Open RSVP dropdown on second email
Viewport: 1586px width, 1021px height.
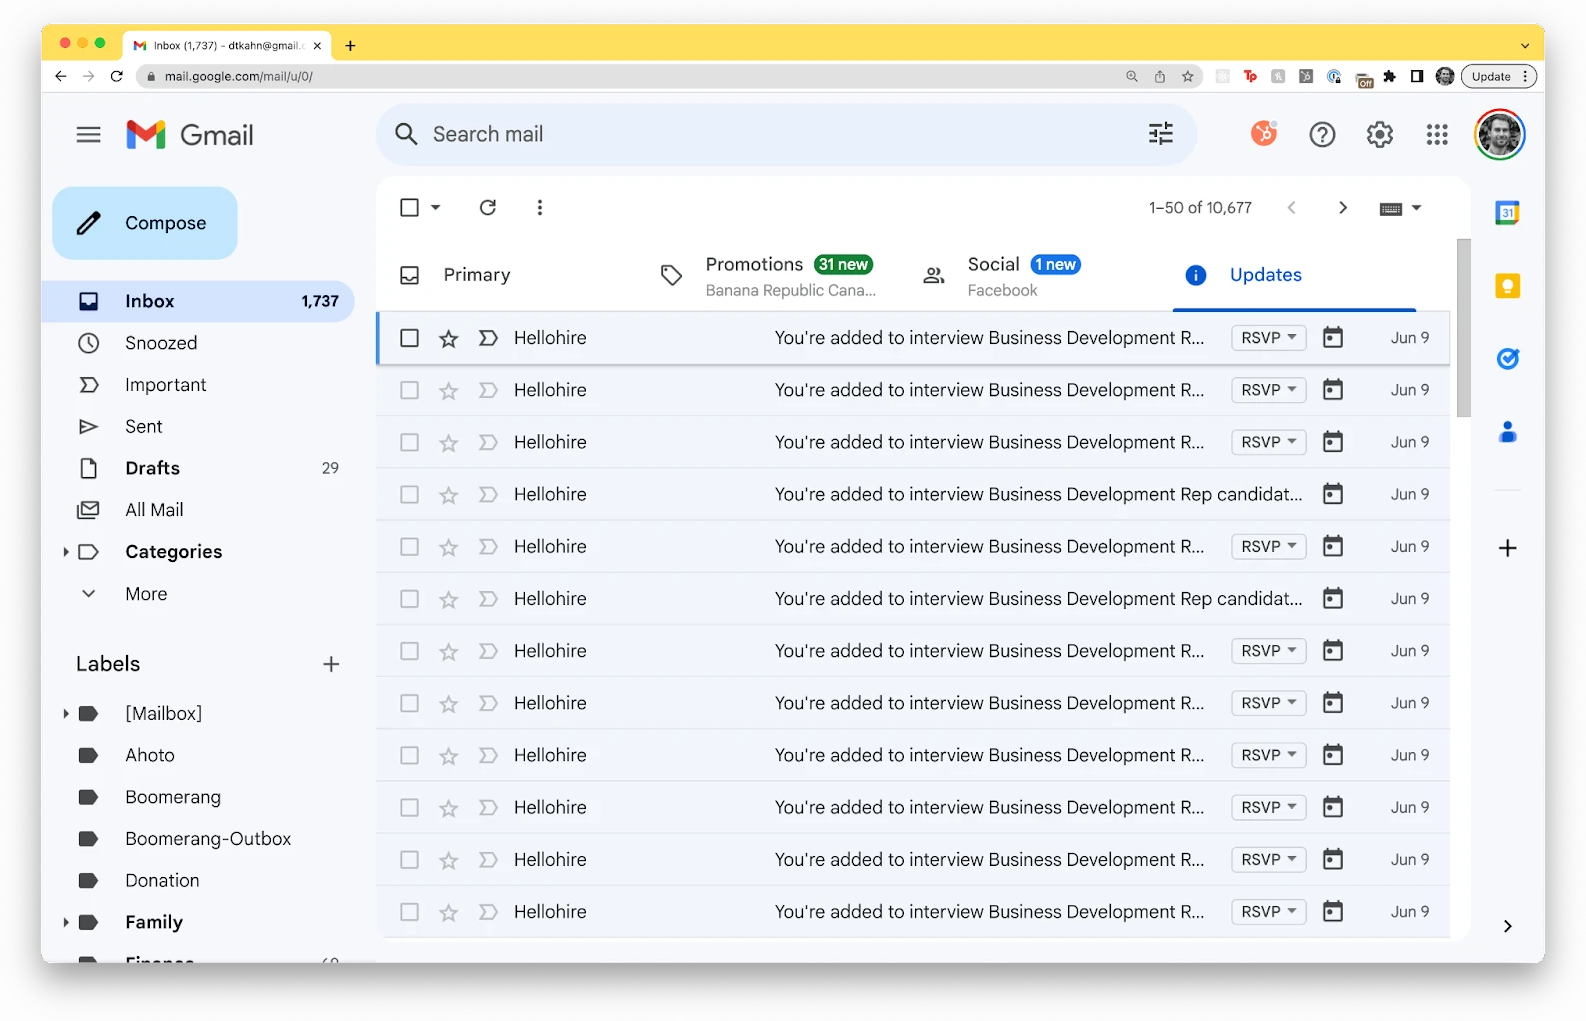1268,390
